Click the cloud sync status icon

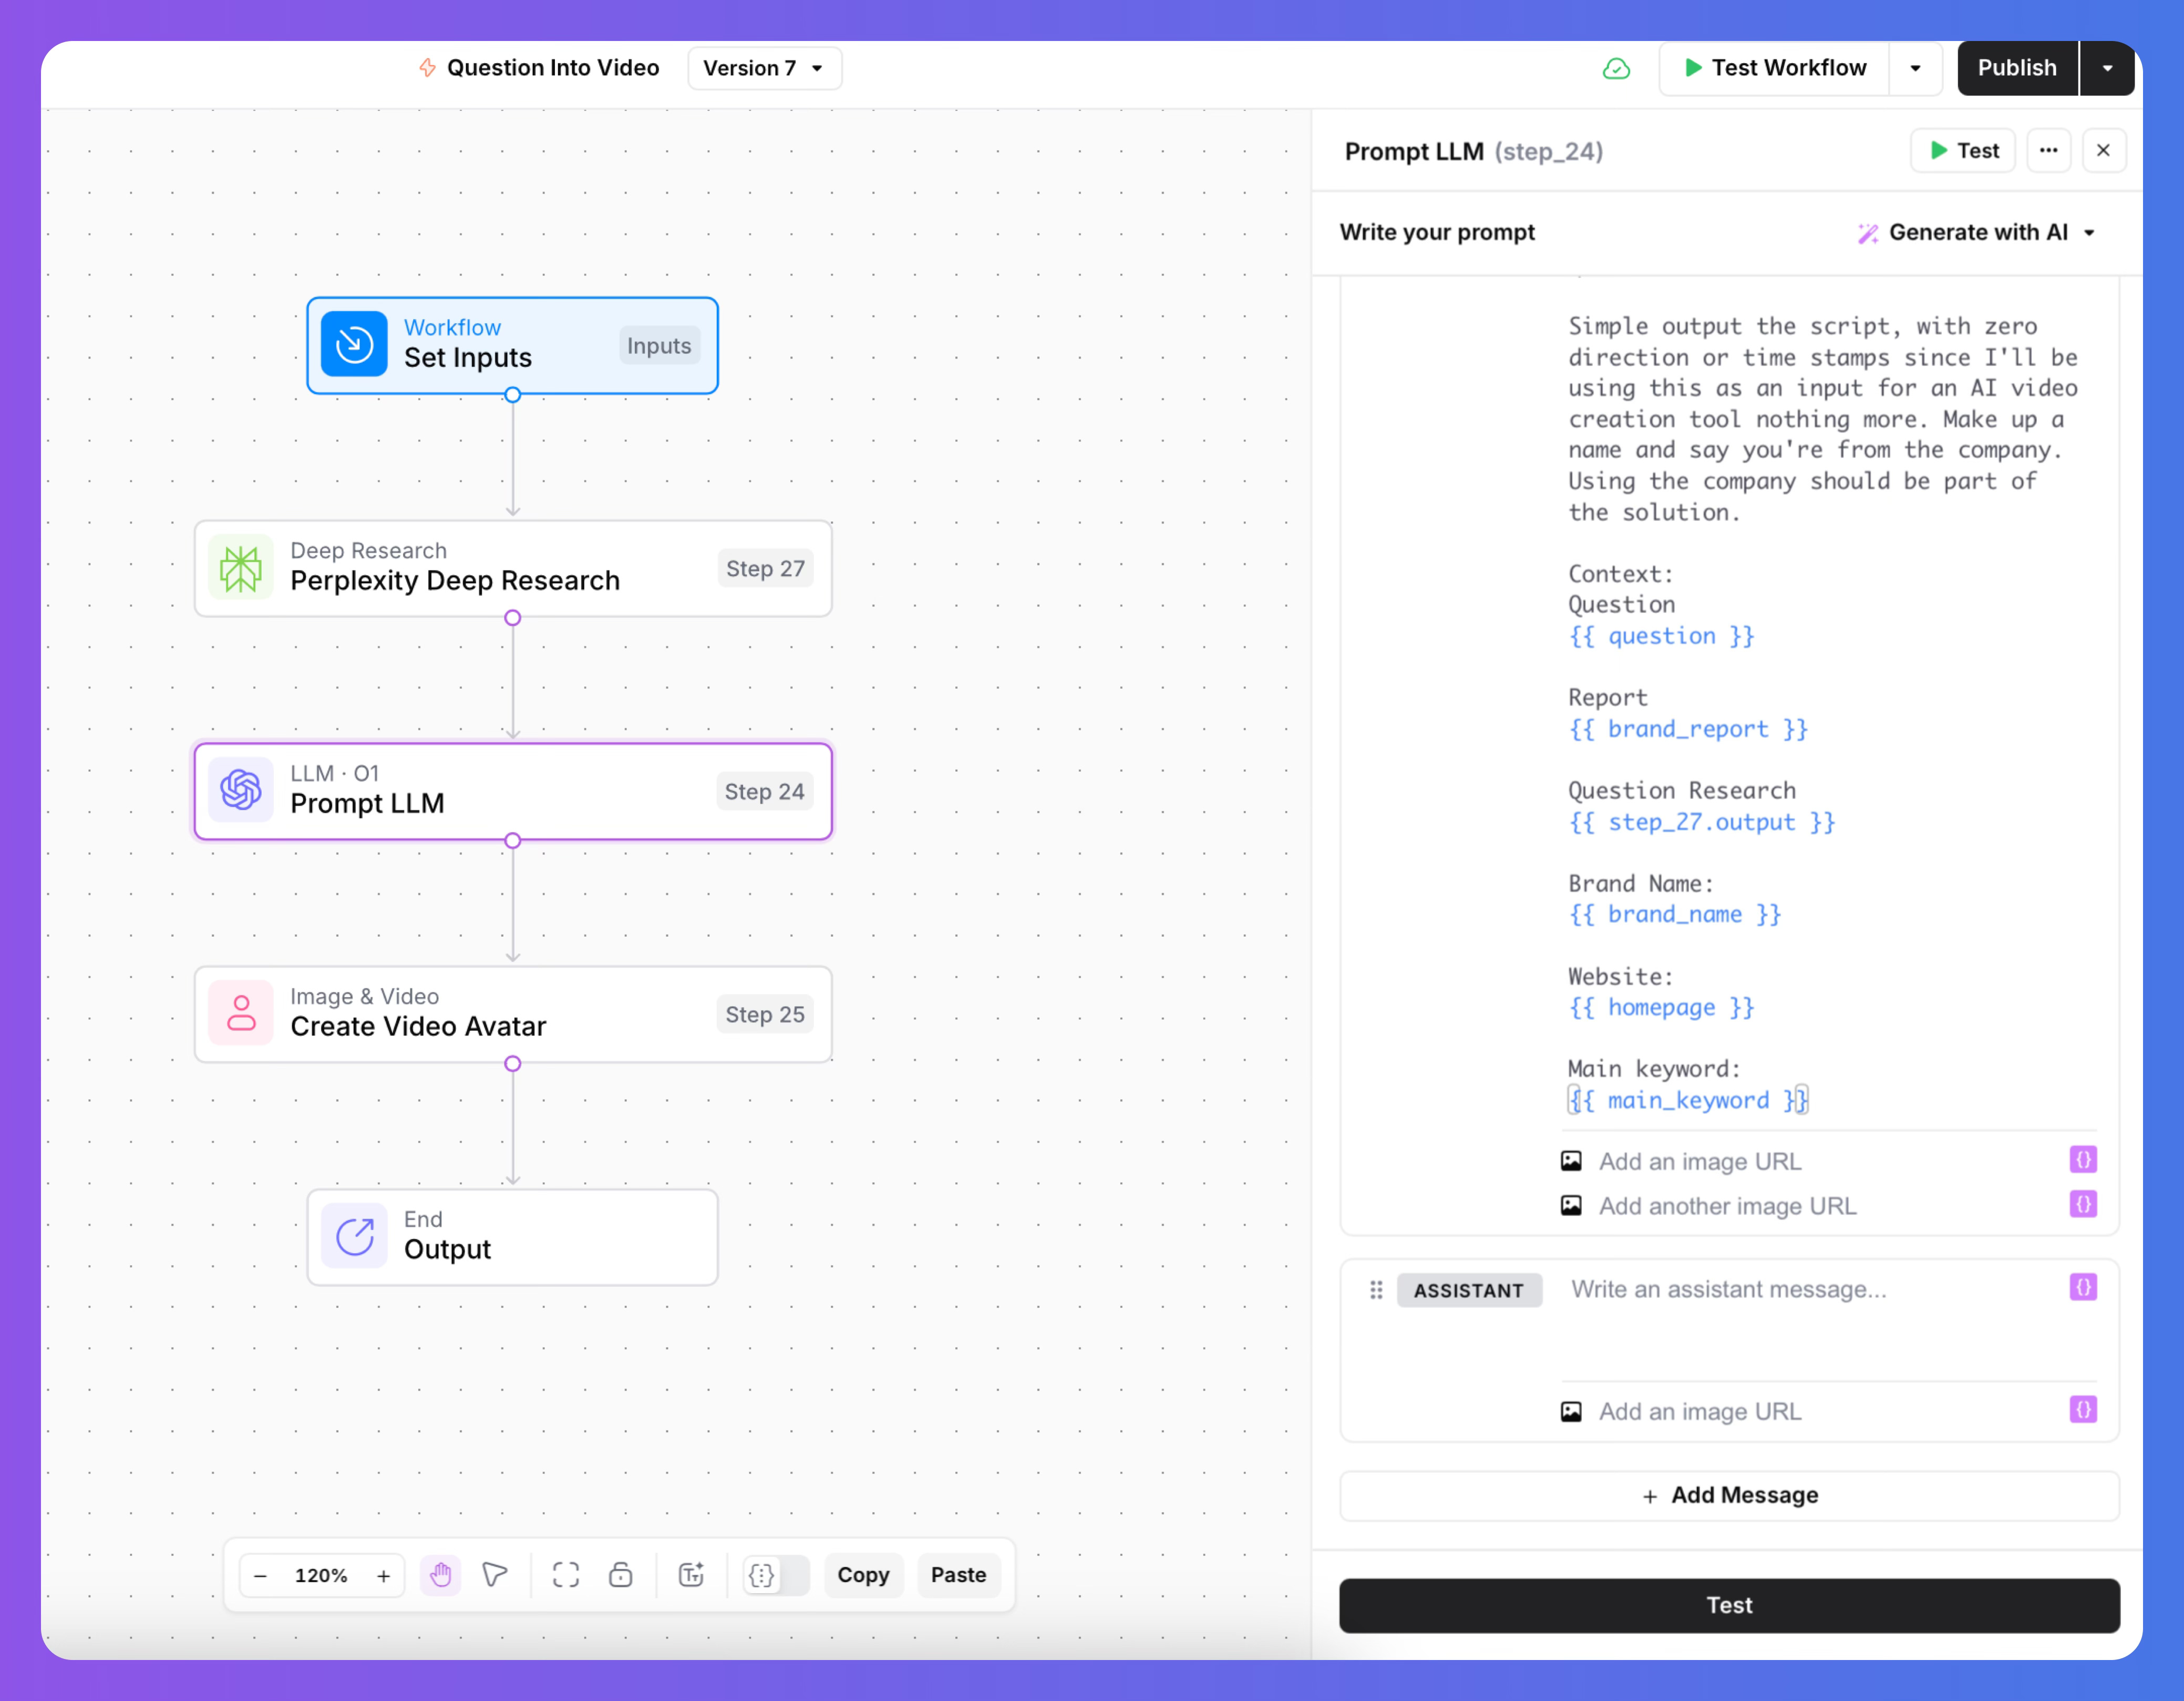[1616, 68]
